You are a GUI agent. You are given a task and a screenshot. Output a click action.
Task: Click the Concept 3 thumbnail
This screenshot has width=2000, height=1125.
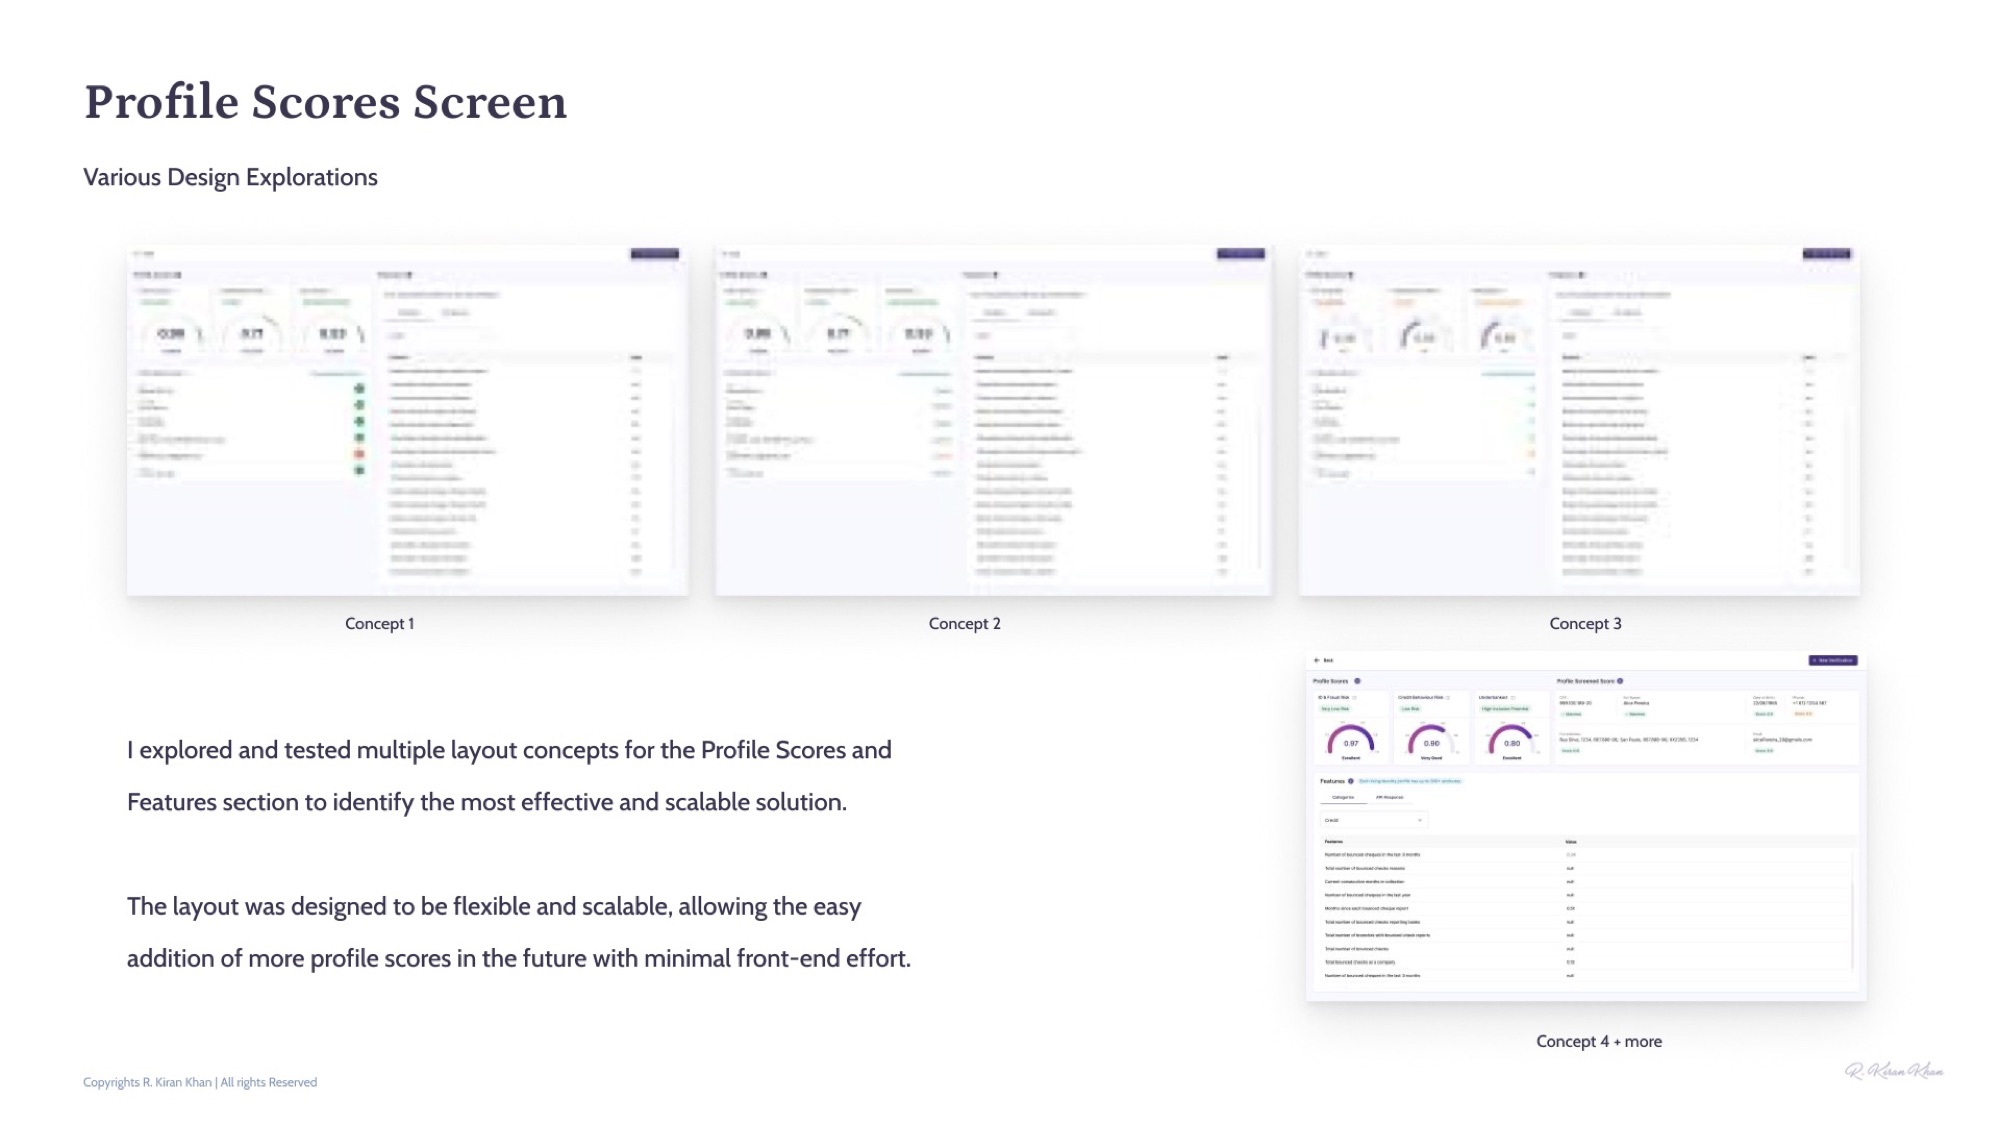(1580, 420)
